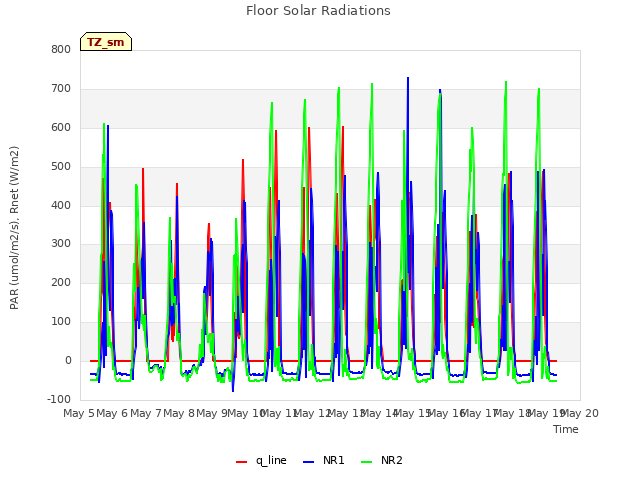Click the red q_line legend swatch
640x480 pixels.
(241, 462)
